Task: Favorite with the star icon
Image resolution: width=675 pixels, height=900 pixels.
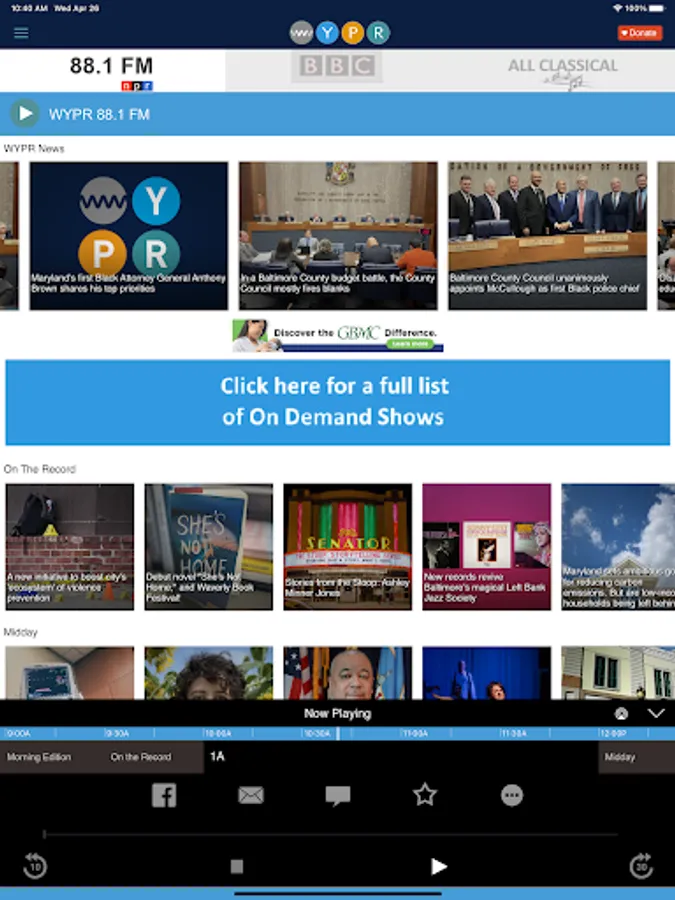Action: point(425,795)
